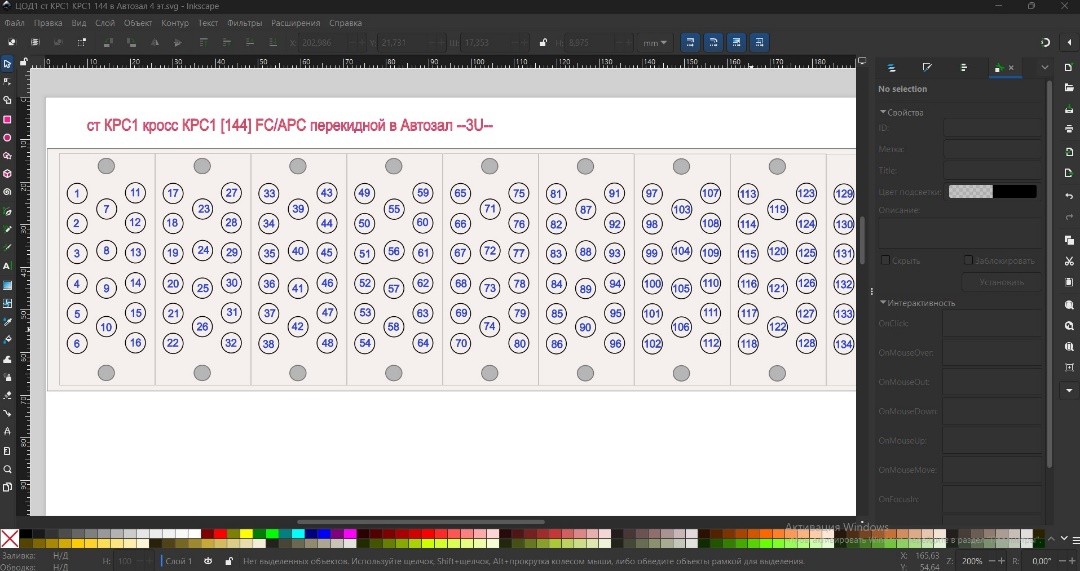Screen dimensions: 1080x571
Task: Undo last action via curved arrow icon
Action: click(x=1069, y=196)
